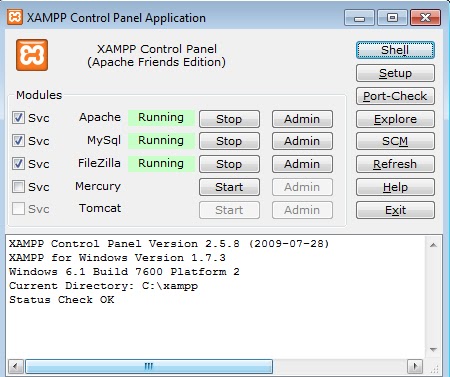
Task: Click the log's scroll down arrow
Action: point(433,349)
